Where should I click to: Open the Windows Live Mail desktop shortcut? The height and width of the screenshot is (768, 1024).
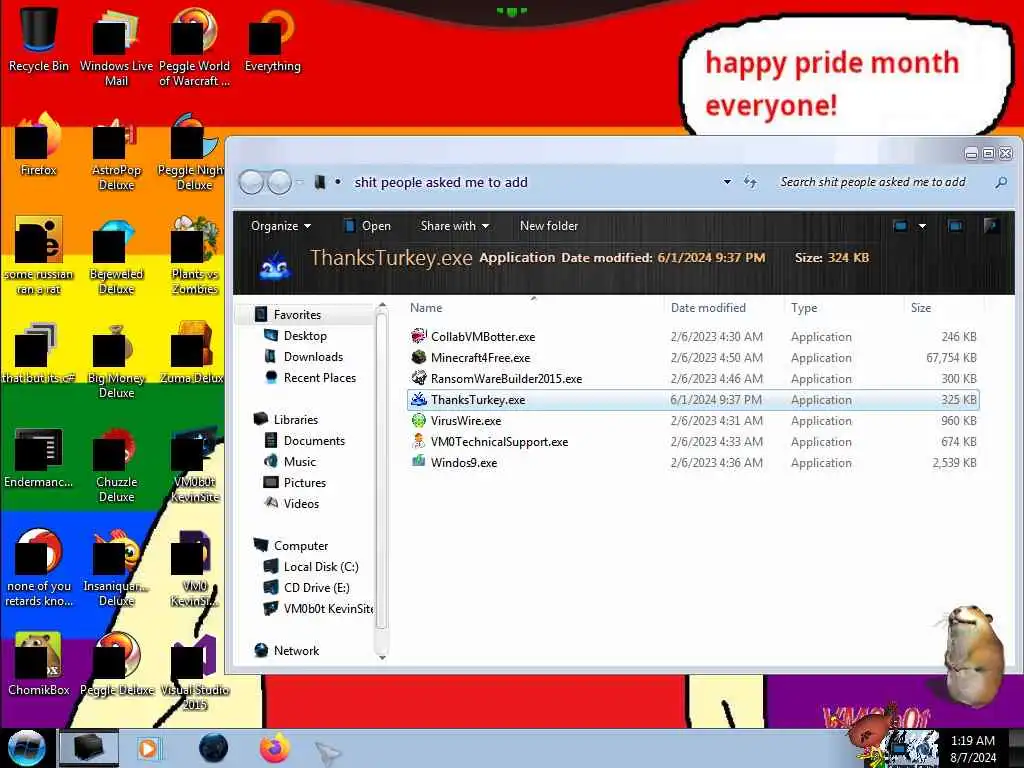point(116,47)
